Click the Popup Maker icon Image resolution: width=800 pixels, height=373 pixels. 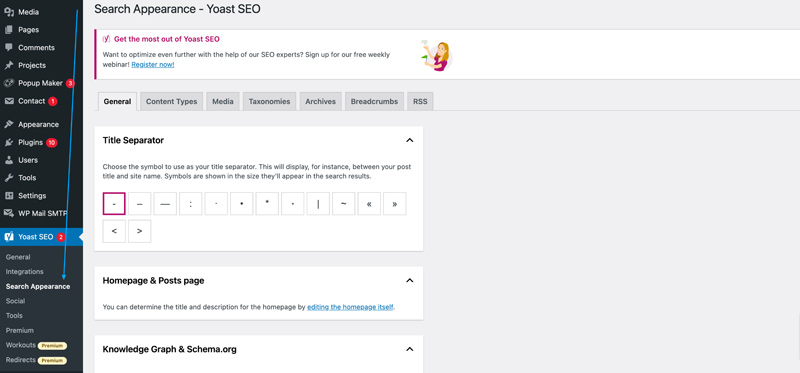click(9, 83)
